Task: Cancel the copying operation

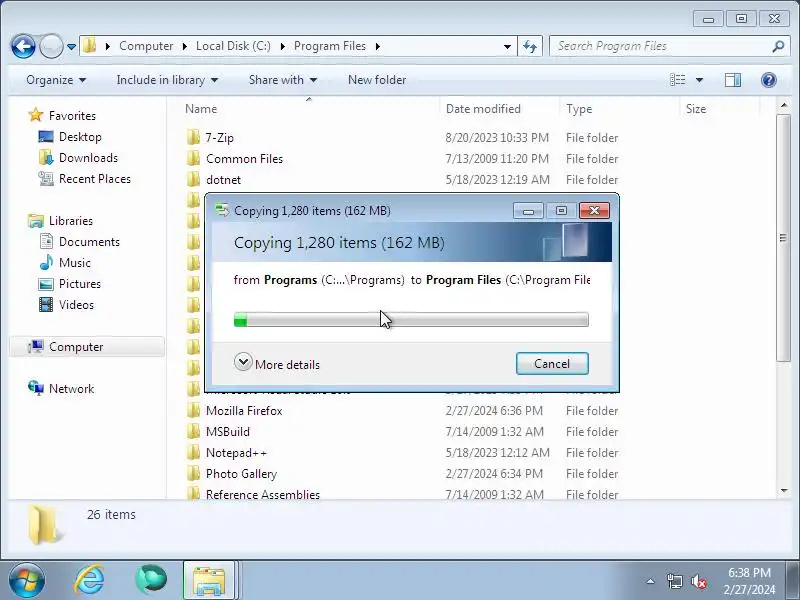Action: (x=552, y=363)
